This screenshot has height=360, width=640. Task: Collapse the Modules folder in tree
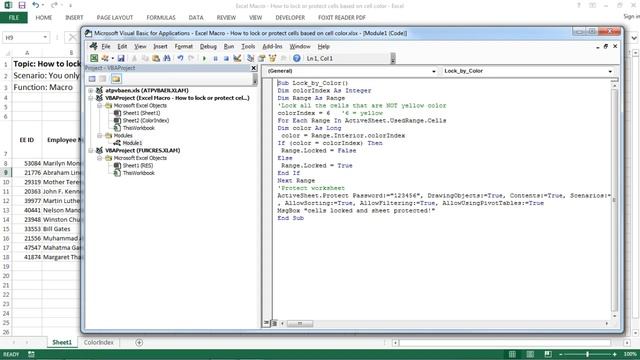[x=100, y=135]
